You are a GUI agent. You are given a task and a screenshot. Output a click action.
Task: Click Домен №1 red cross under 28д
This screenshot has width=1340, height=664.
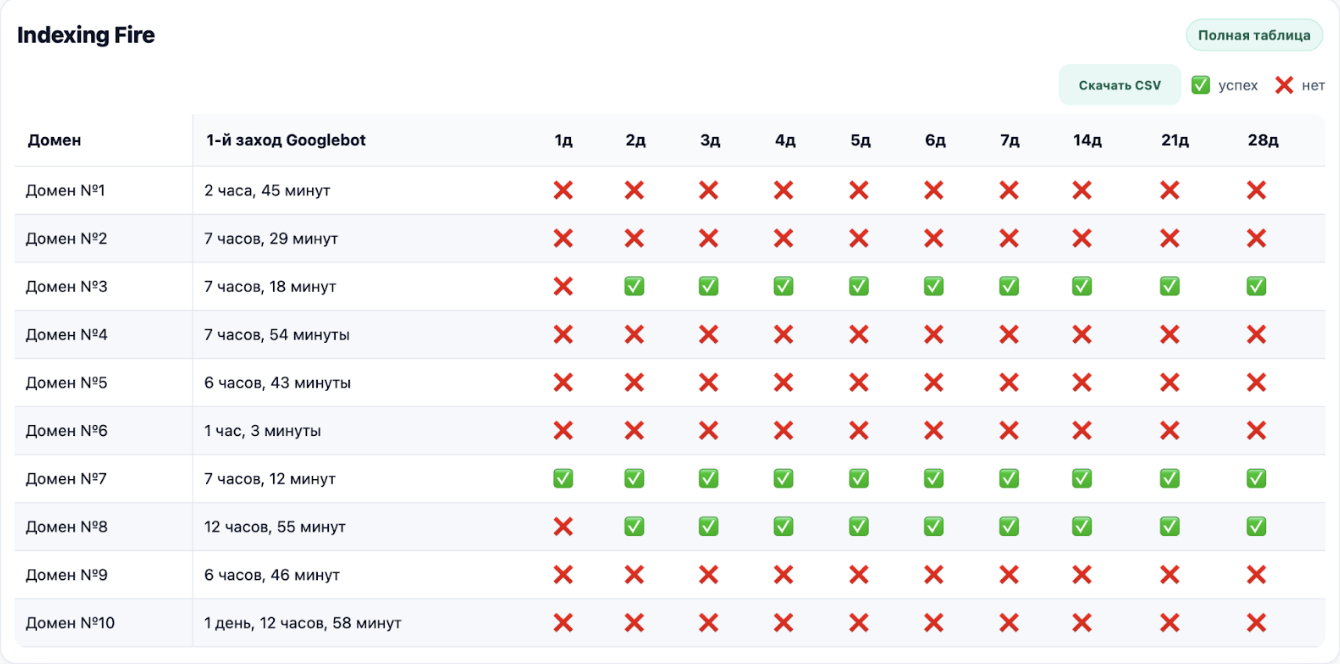pyautogui.click(x=1256, y=190)
